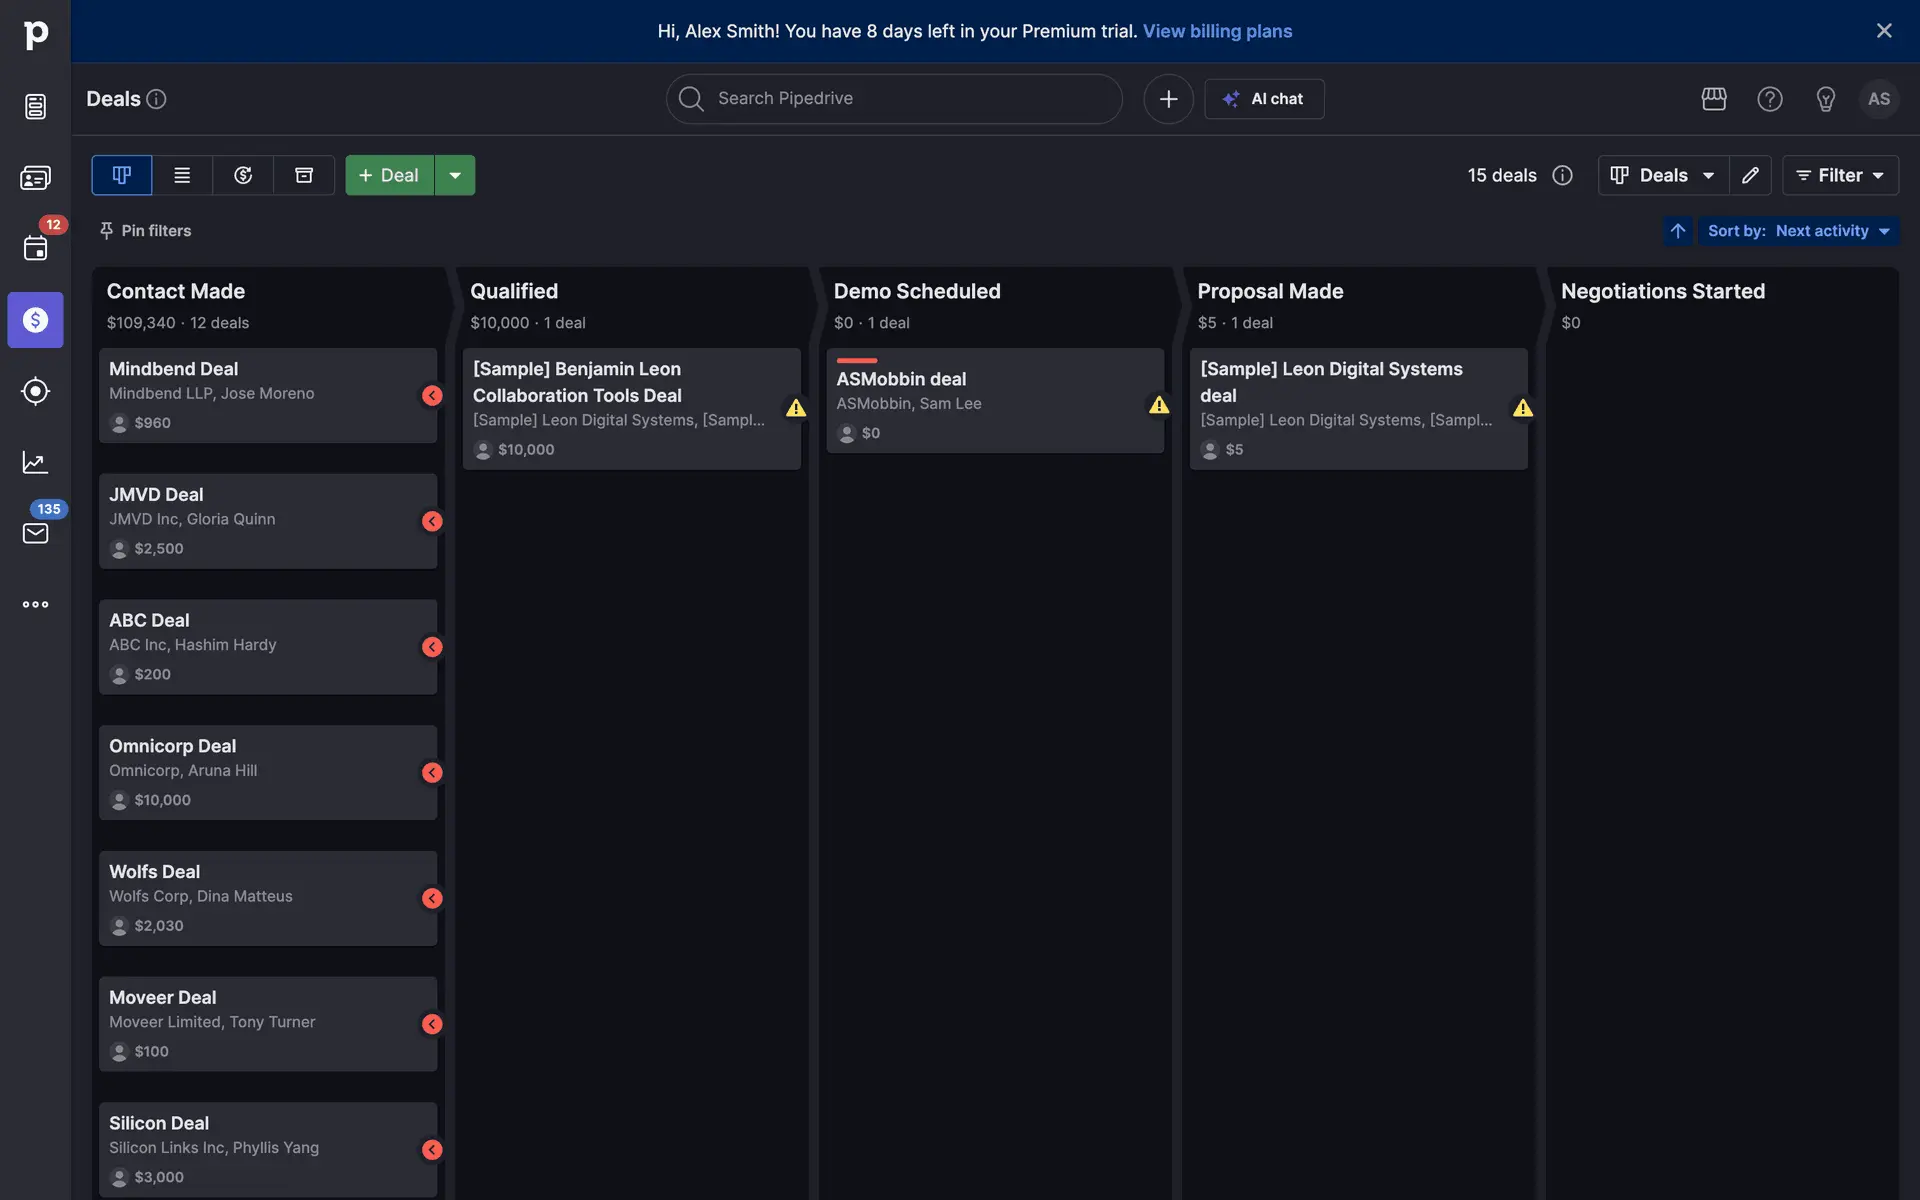Screen dimensions: 1920x1200
Task: Open Activities calendar with 12 badge
Action: tap(35, 248)
